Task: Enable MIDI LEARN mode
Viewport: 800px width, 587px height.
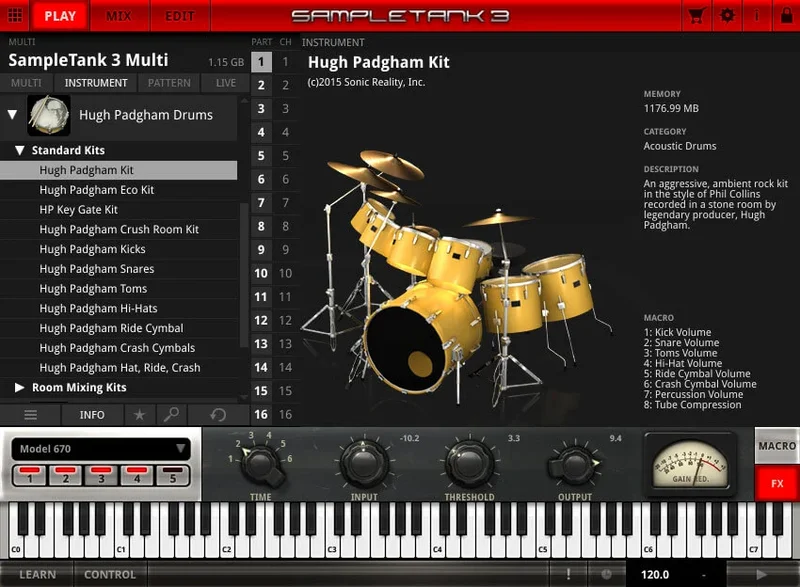Action: (x=37, y=574)
